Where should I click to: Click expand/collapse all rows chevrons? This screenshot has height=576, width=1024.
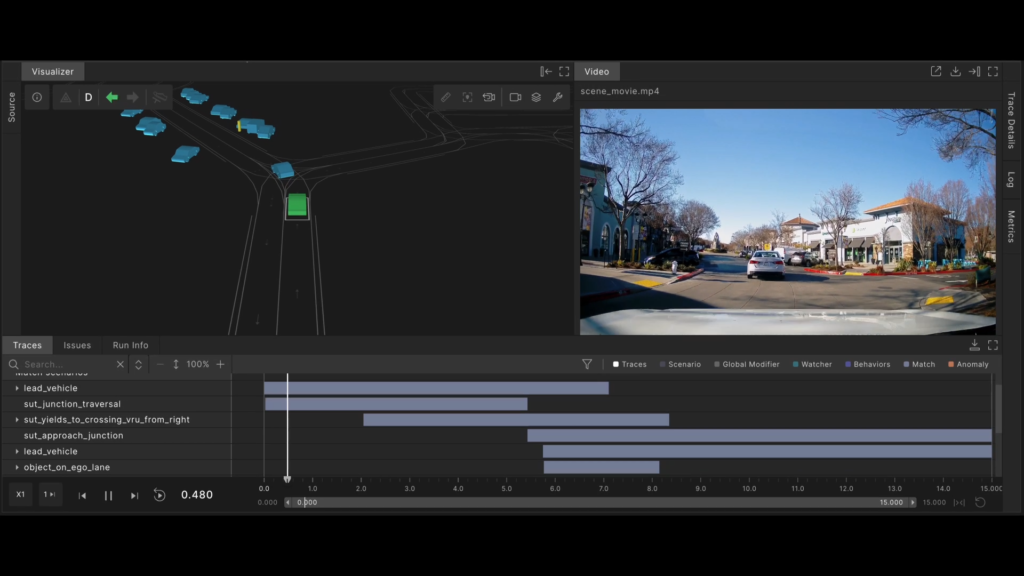(x=138, y=364)
